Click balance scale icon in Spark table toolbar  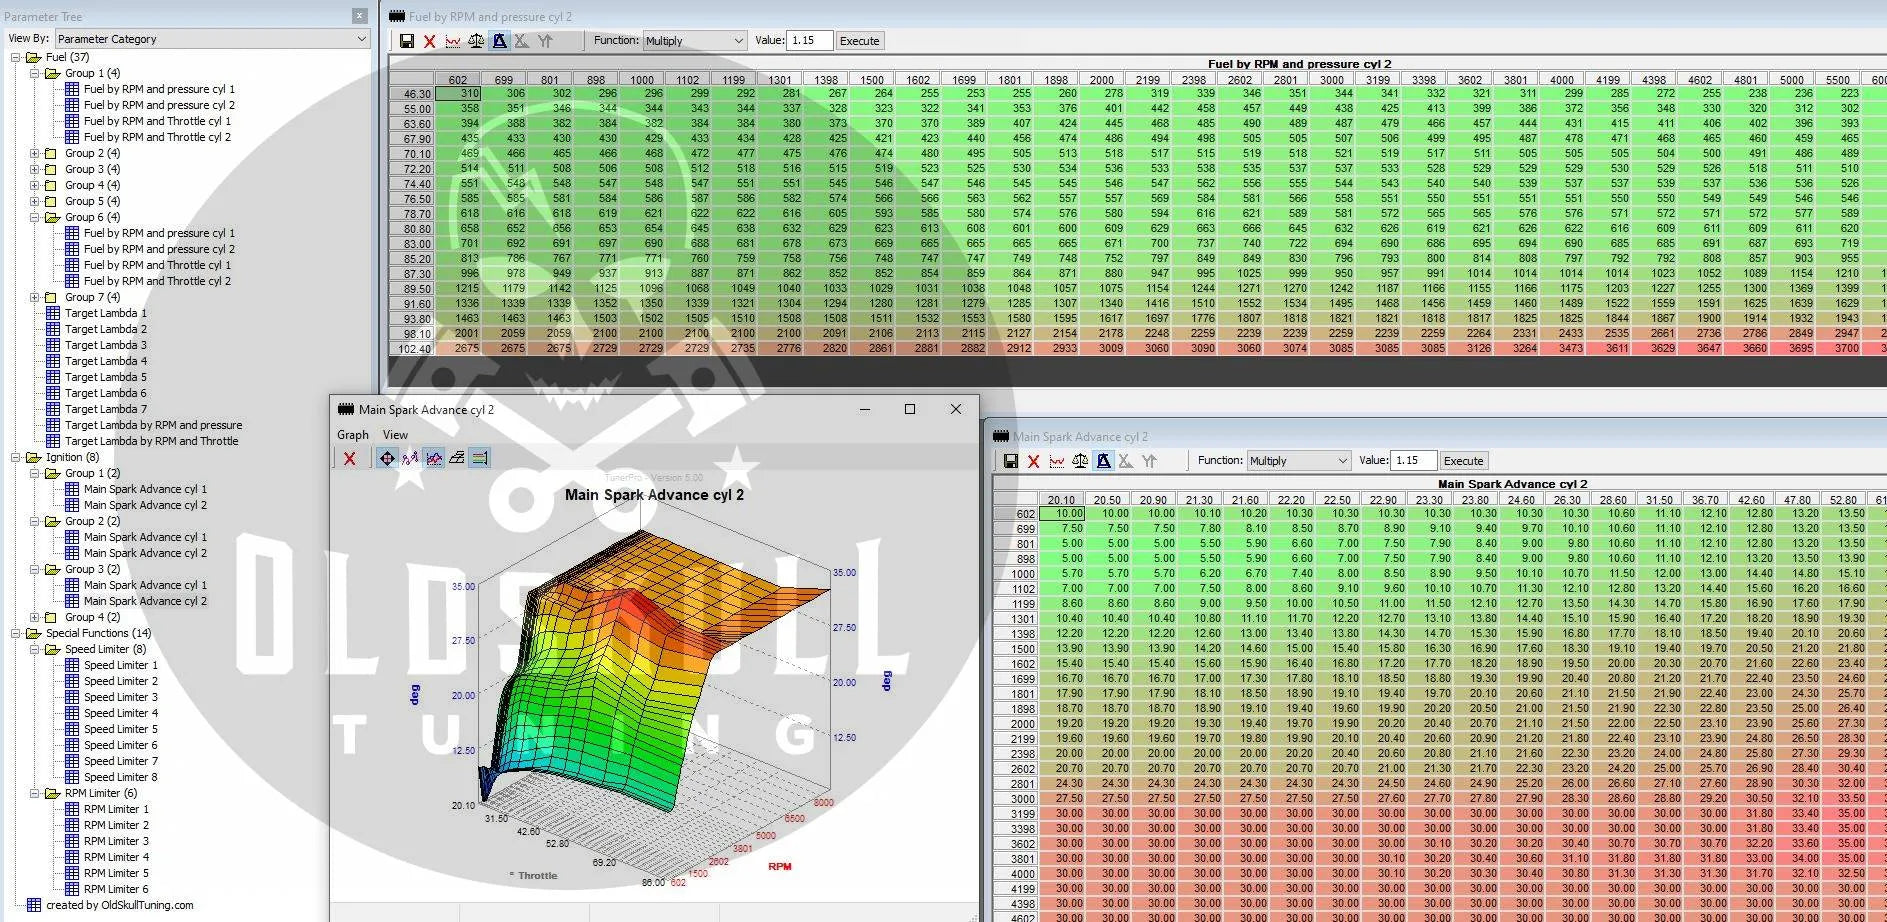[1080, 461]
